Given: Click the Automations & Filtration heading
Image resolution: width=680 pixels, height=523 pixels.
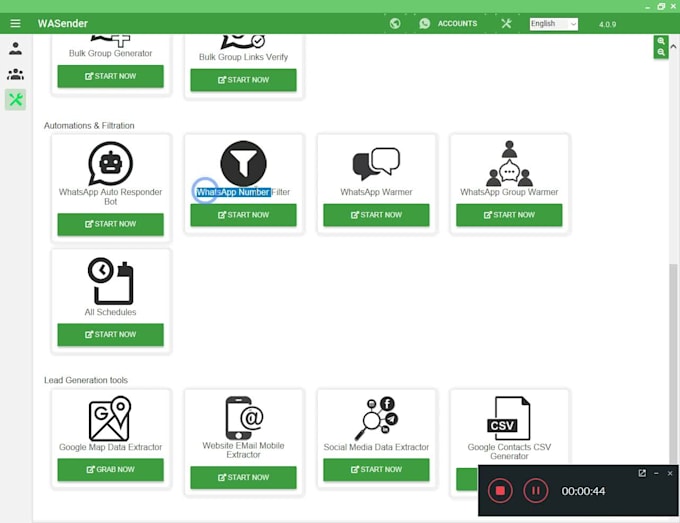Looking at the screenshot, I should click(x=89, y=126).
